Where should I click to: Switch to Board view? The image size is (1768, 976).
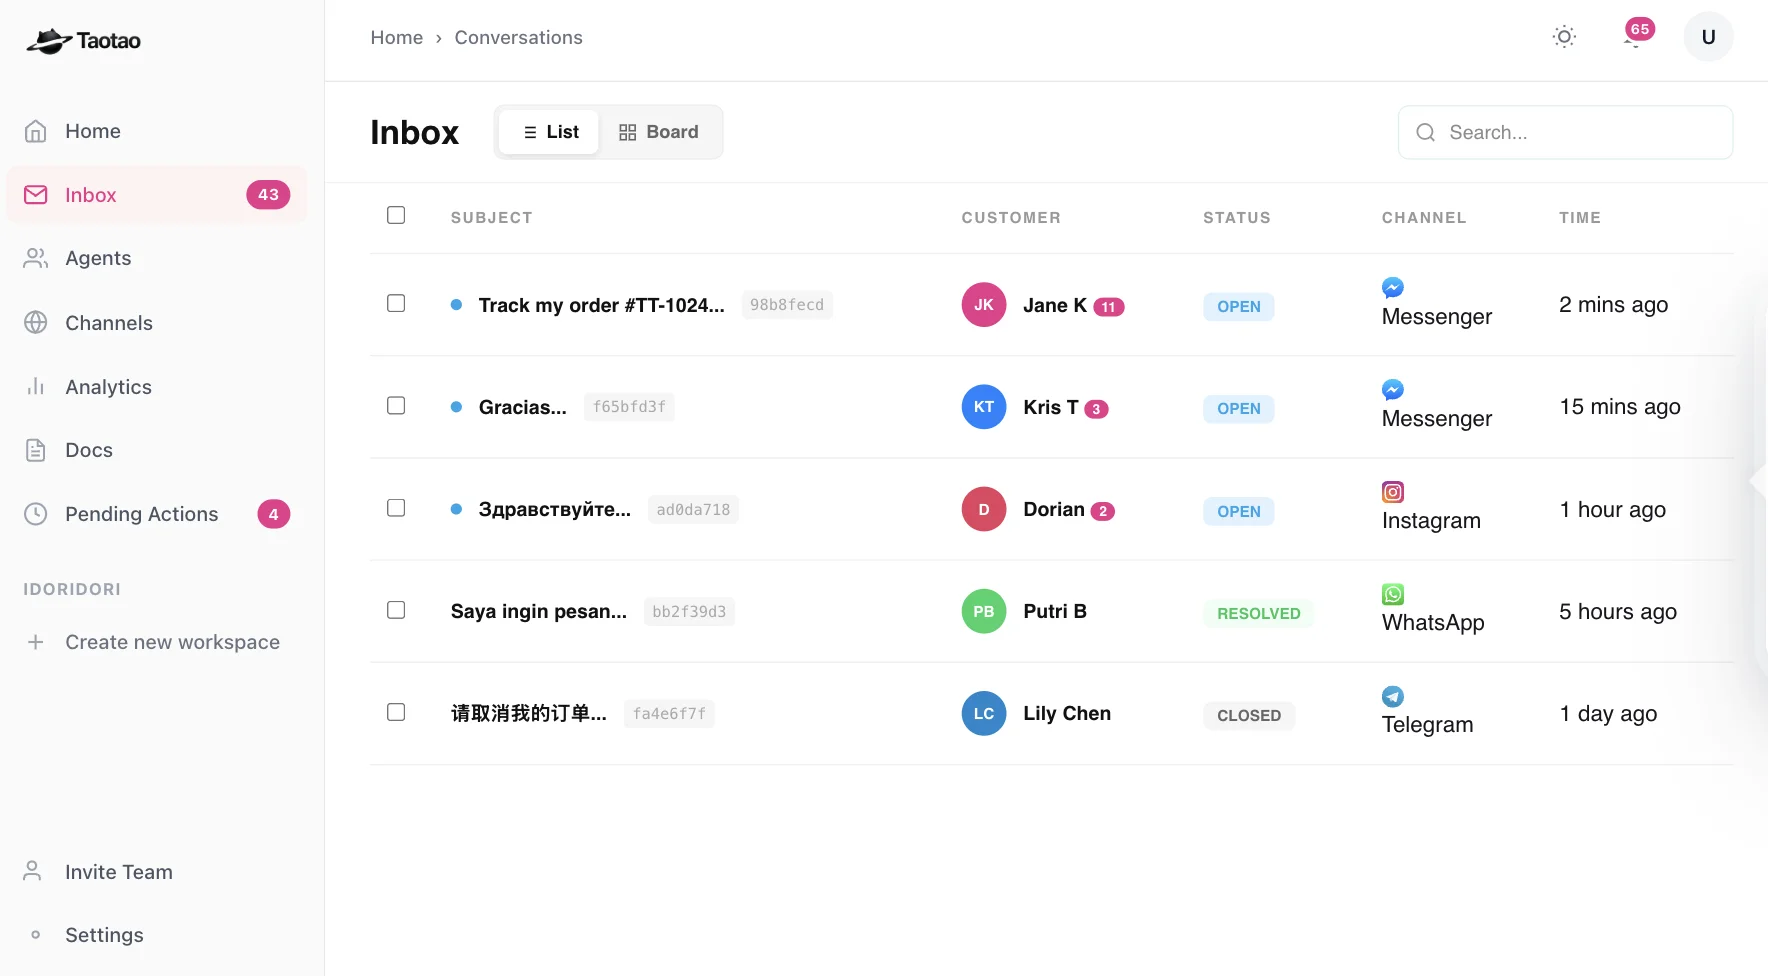tap(659, 132)
